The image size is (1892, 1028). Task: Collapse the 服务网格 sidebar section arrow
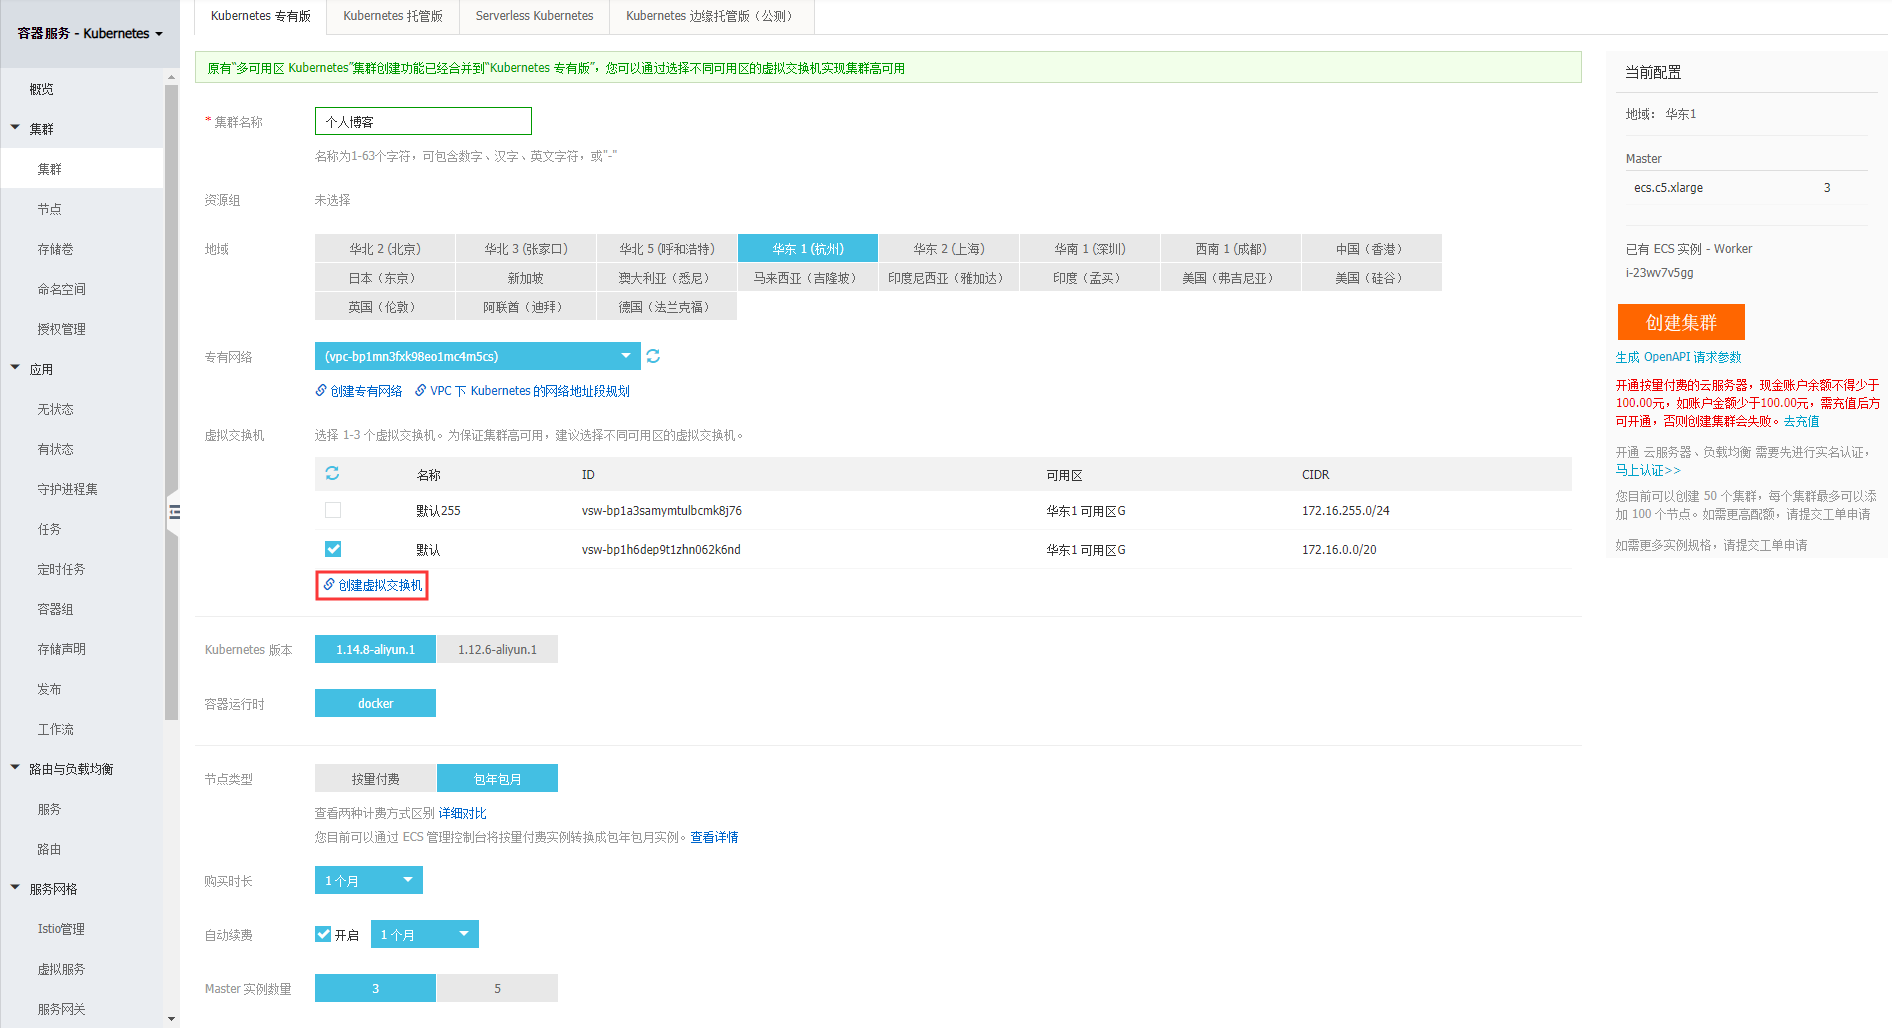pyautogui.click(x=15, y=888)
